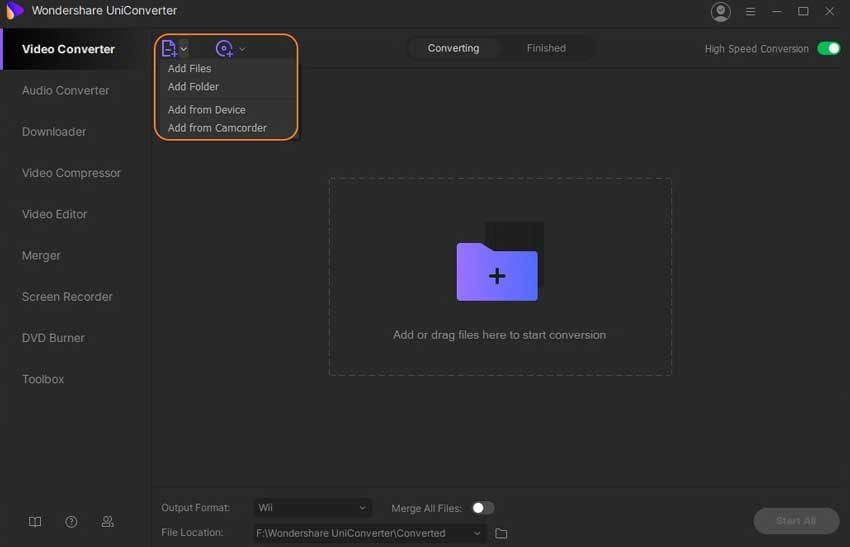Click the community users icon at the sidebar bottom
850x547 pixels.
107,522
